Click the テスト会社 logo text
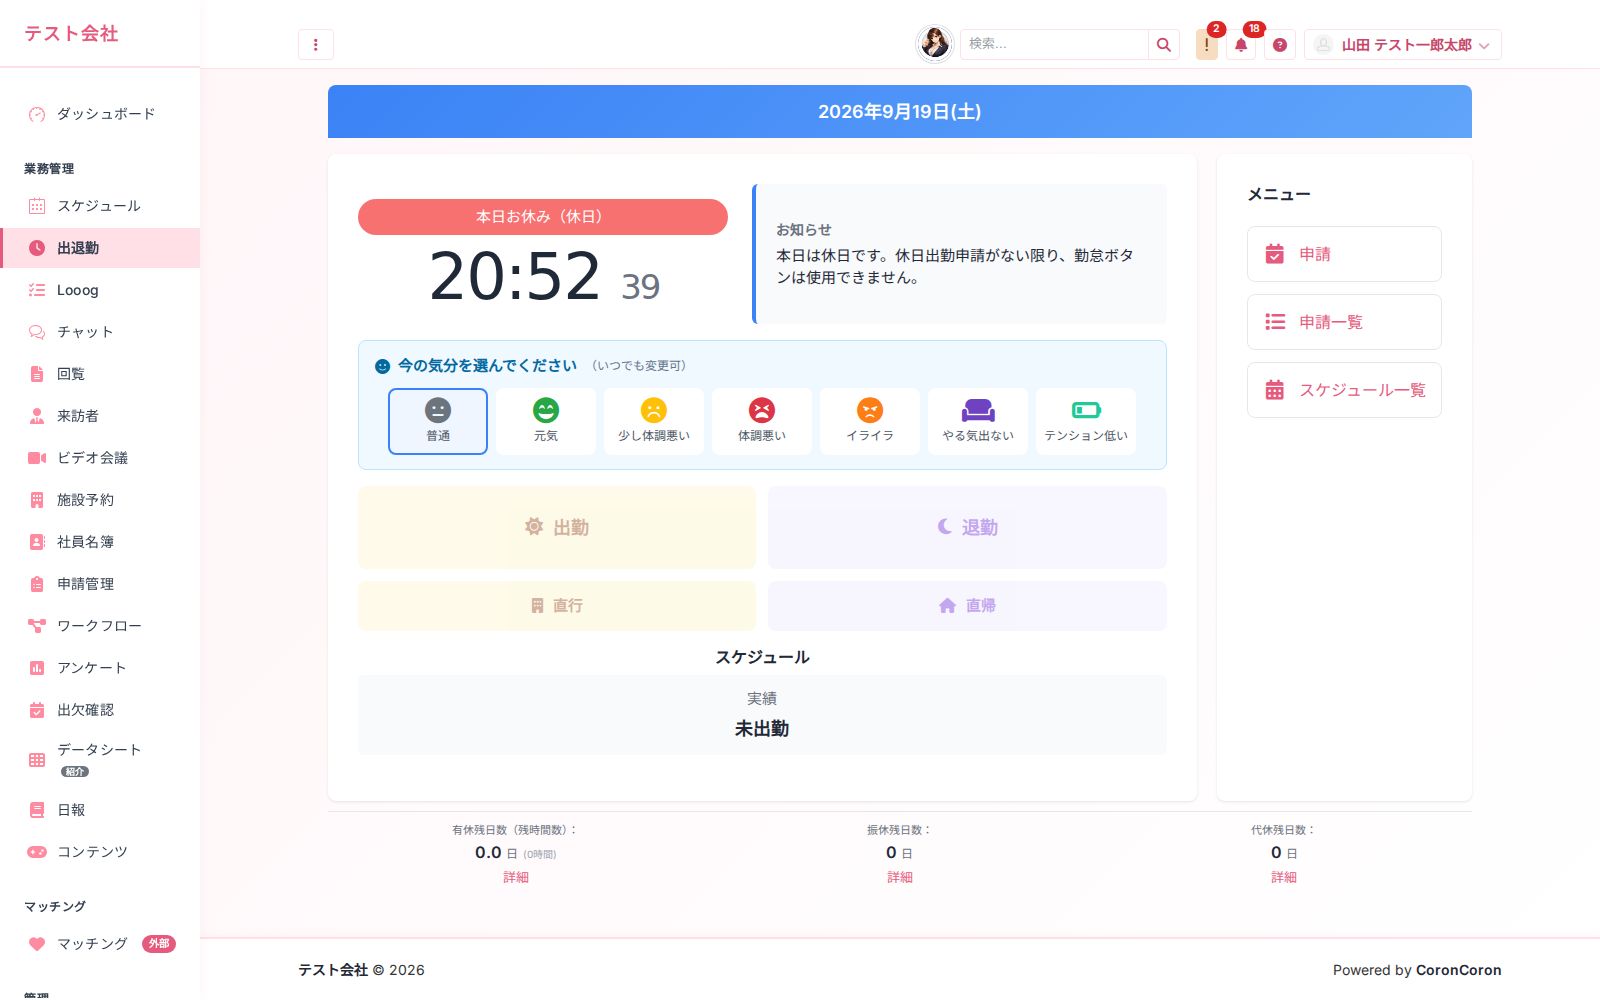 point(71,33)
